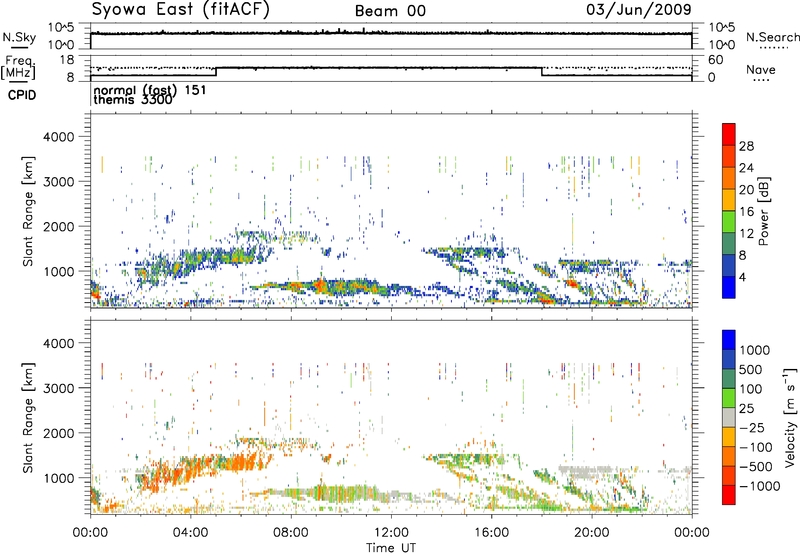Click the "-25" velocity colorbar value
The width and height of the screenshot is (800, 554).
point(750,427)
